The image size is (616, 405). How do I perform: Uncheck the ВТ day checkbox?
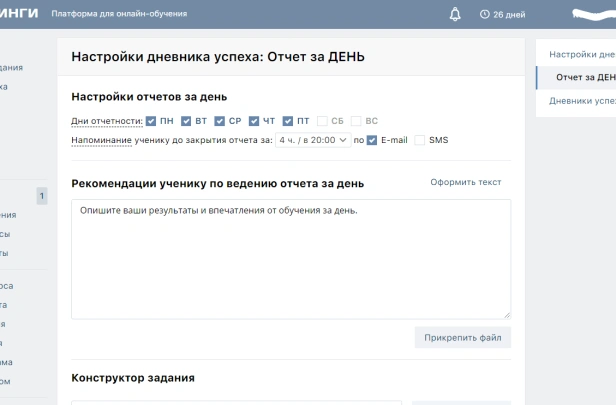coord(186,121)
